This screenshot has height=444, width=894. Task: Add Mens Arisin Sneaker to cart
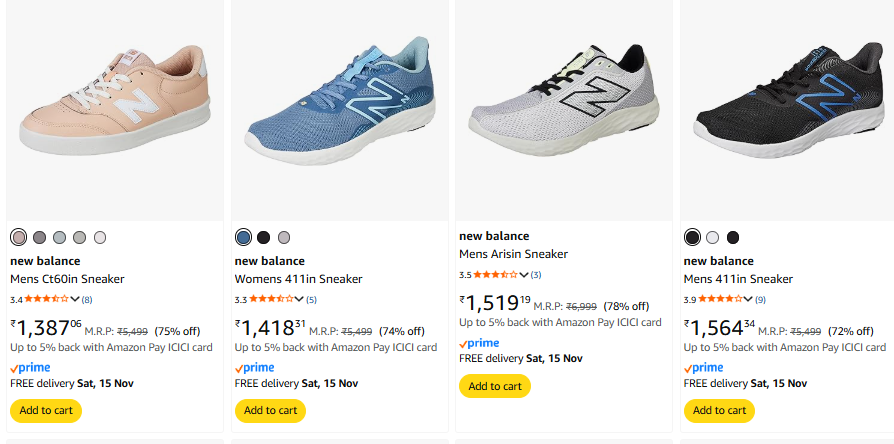click(x=495, y=386)
